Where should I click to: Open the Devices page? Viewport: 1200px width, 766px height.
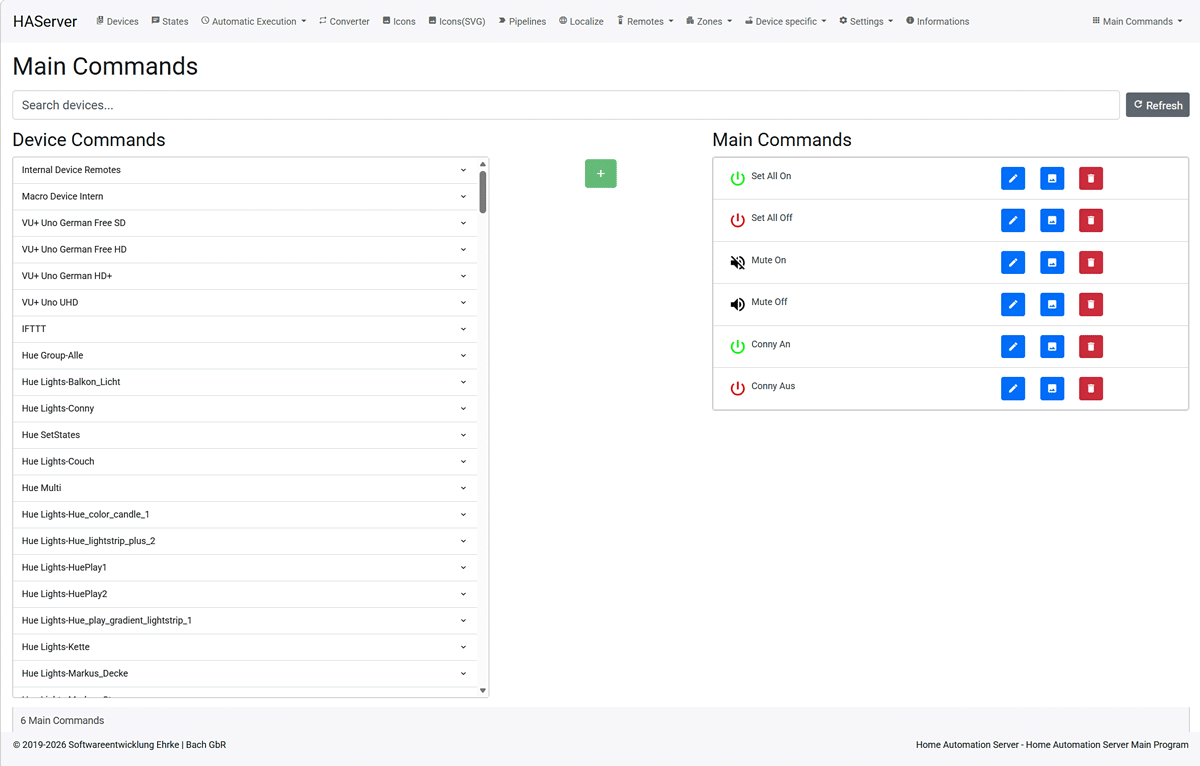pyautogui.click(x=117, y=21)
